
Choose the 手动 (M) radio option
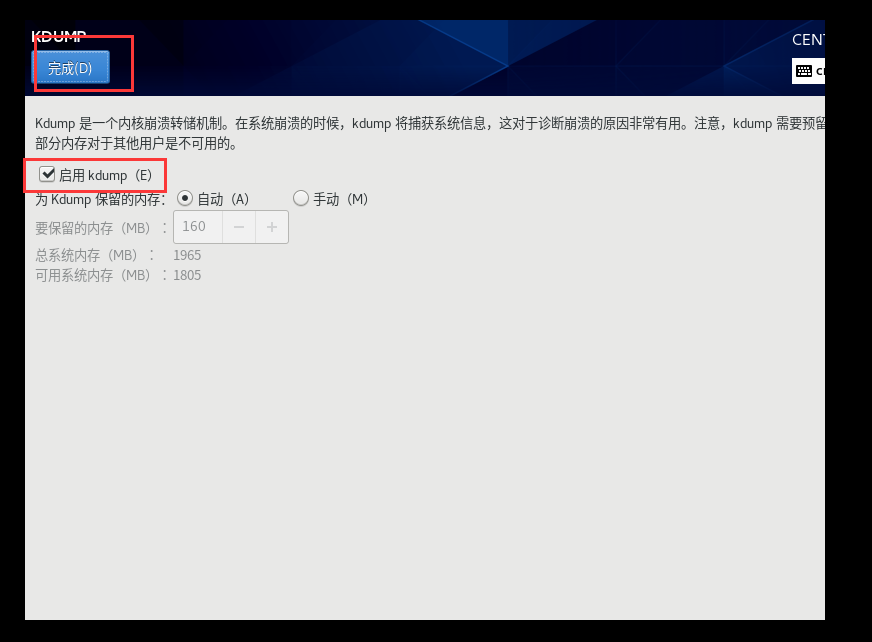coord(301,198)
